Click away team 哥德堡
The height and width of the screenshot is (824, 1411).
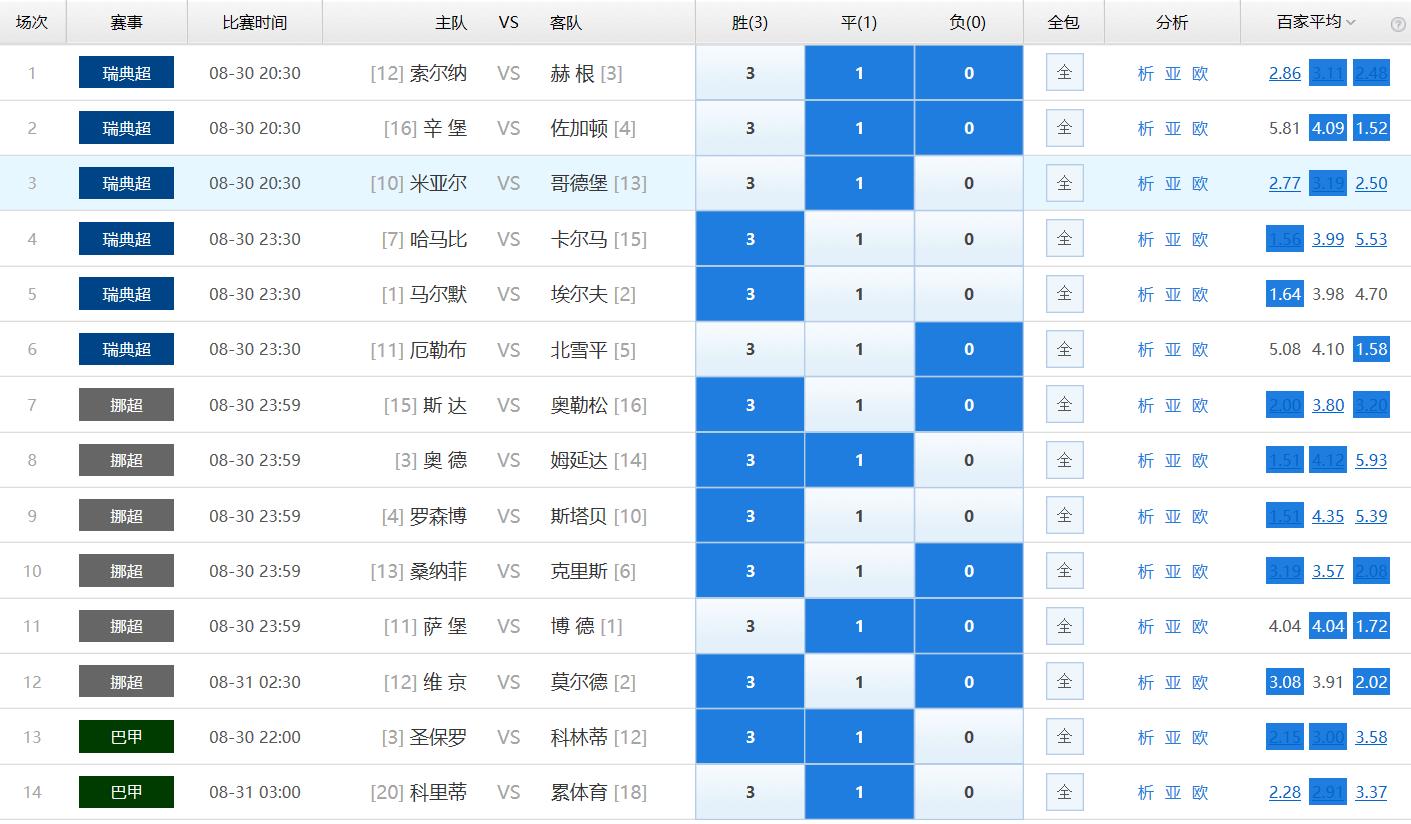(579, 183)
